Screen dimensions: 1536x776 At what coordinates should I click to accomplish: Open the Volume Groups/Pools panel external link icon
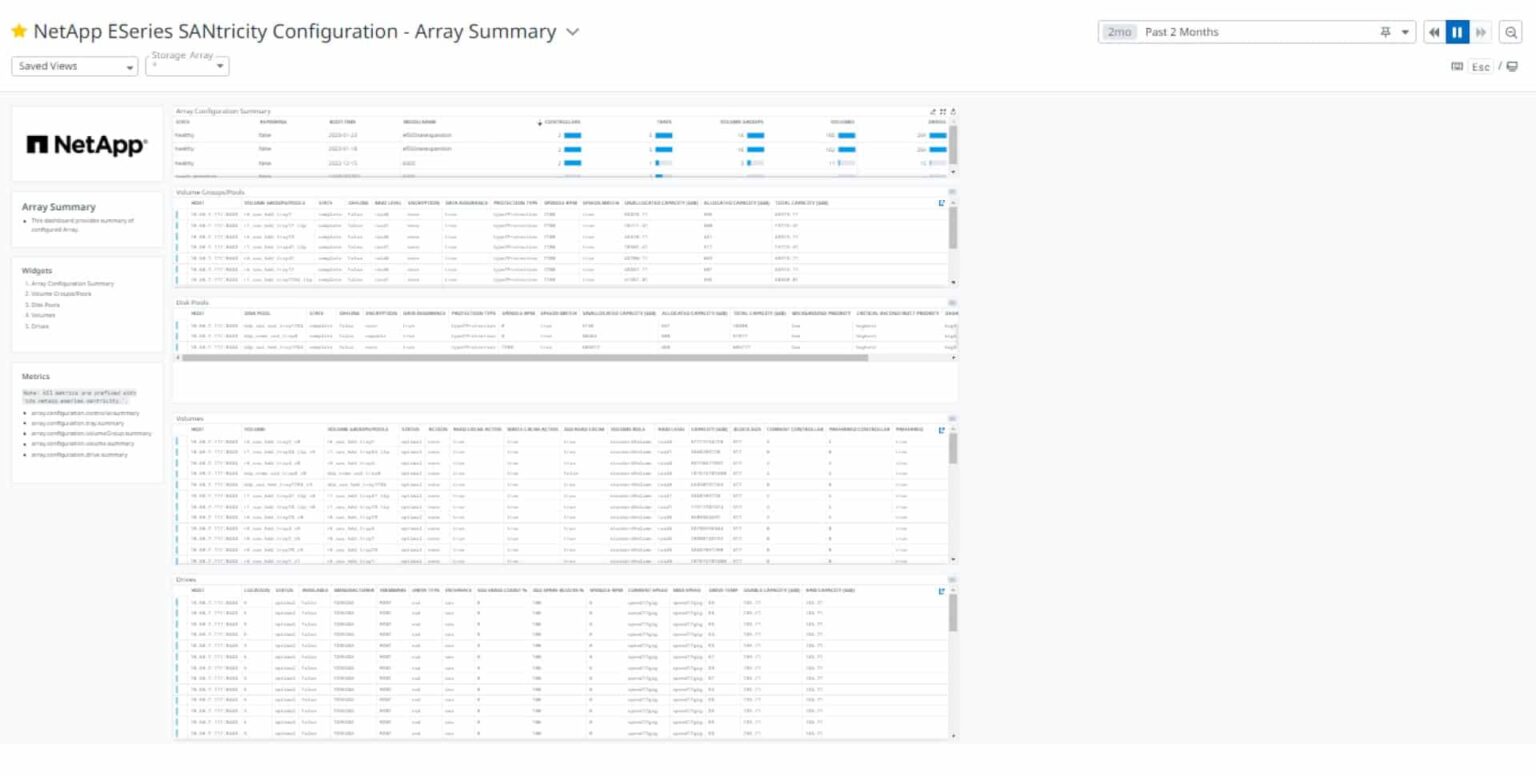(942, 203)
